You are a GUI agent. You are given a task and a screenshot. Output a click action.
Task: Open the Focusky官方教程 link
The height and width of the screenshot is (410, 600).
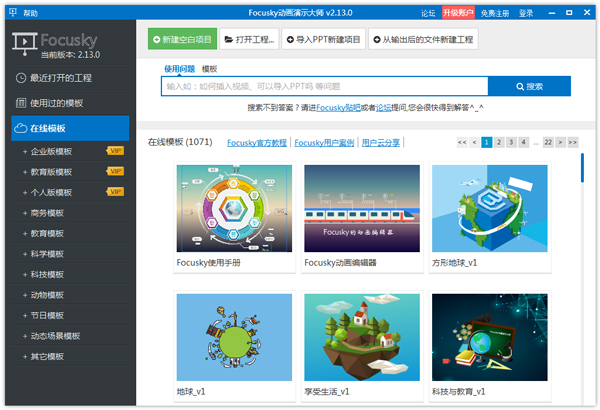pos(257,143)
